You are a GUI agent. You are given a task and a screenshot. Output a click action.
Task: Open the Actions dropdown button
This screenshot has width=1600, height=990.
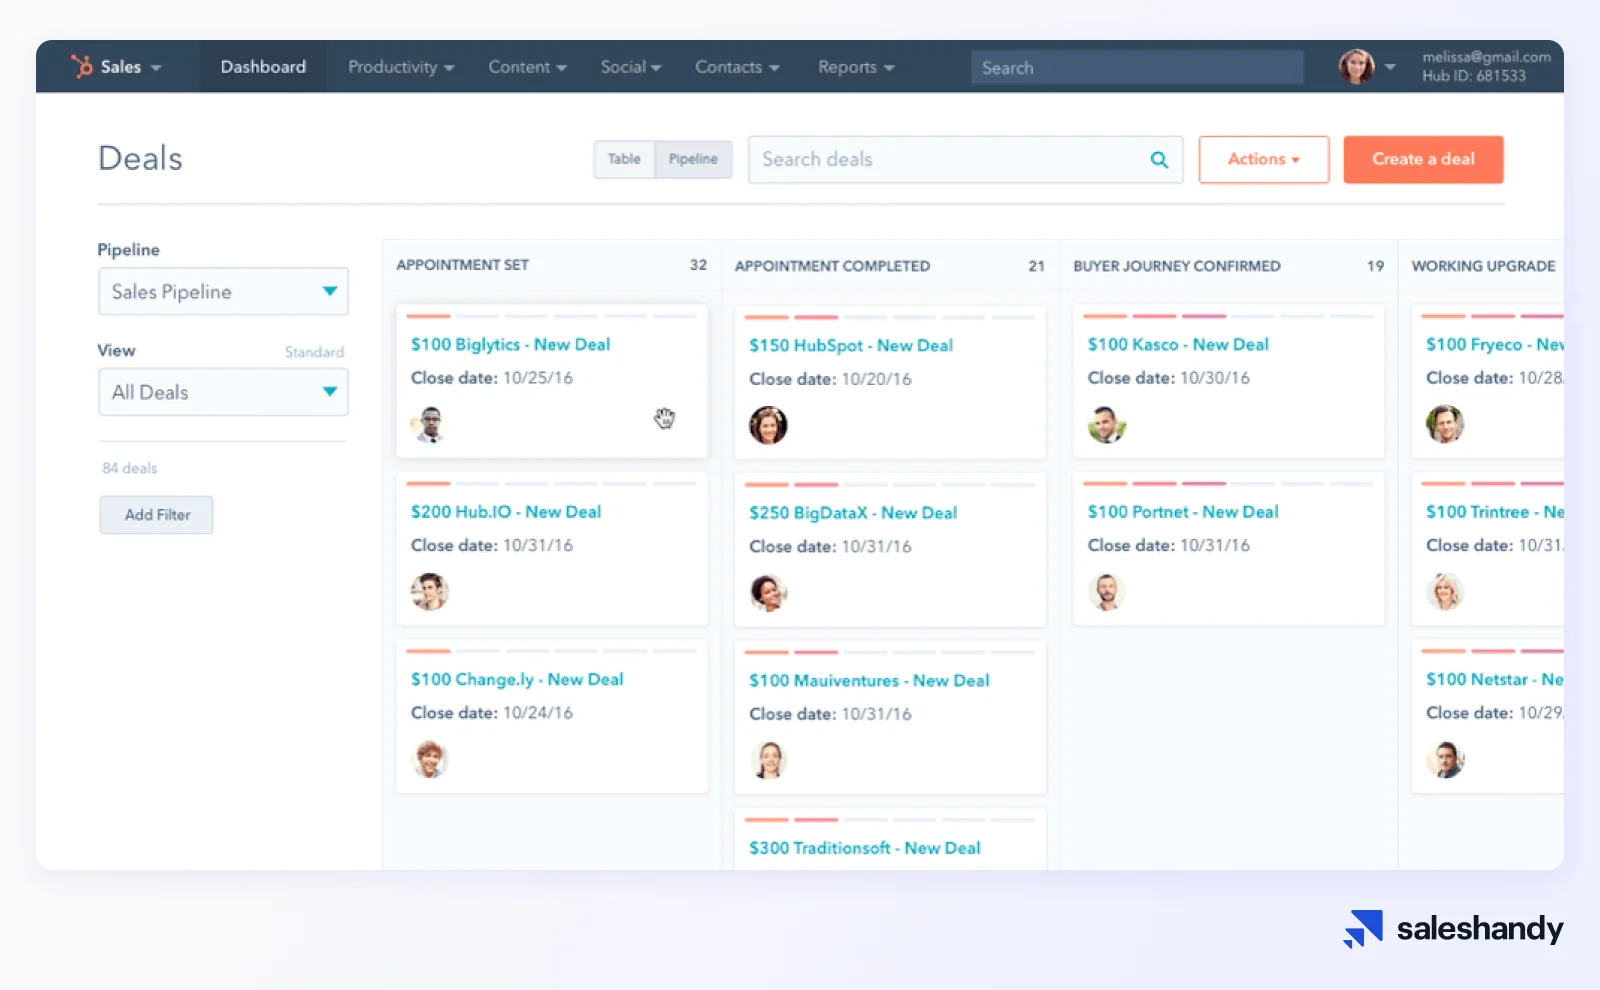[1264, 159]
